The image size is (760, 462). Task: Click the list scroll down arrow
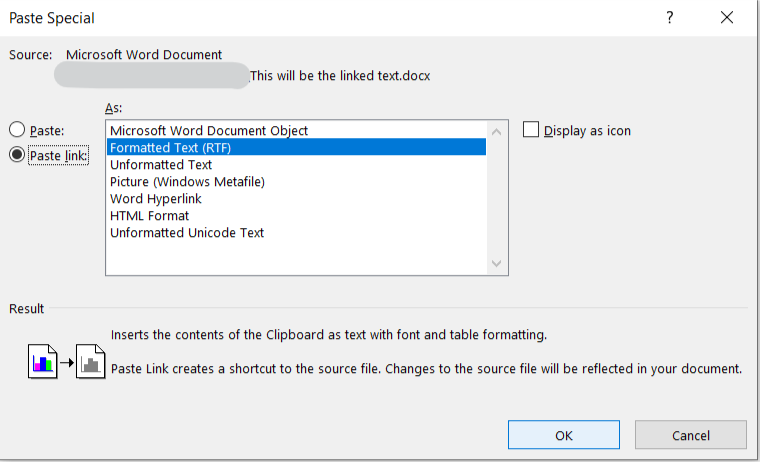pyautogui.click(x=497, y=264)
